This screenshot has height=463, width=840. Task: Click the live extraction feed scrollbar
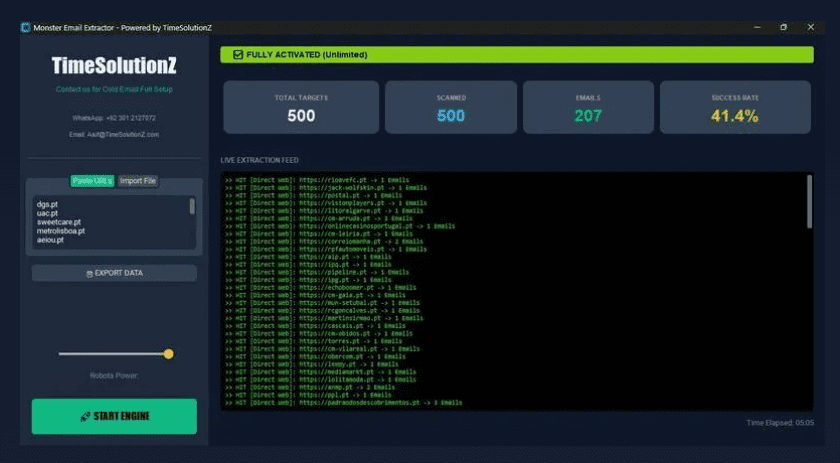809,202
